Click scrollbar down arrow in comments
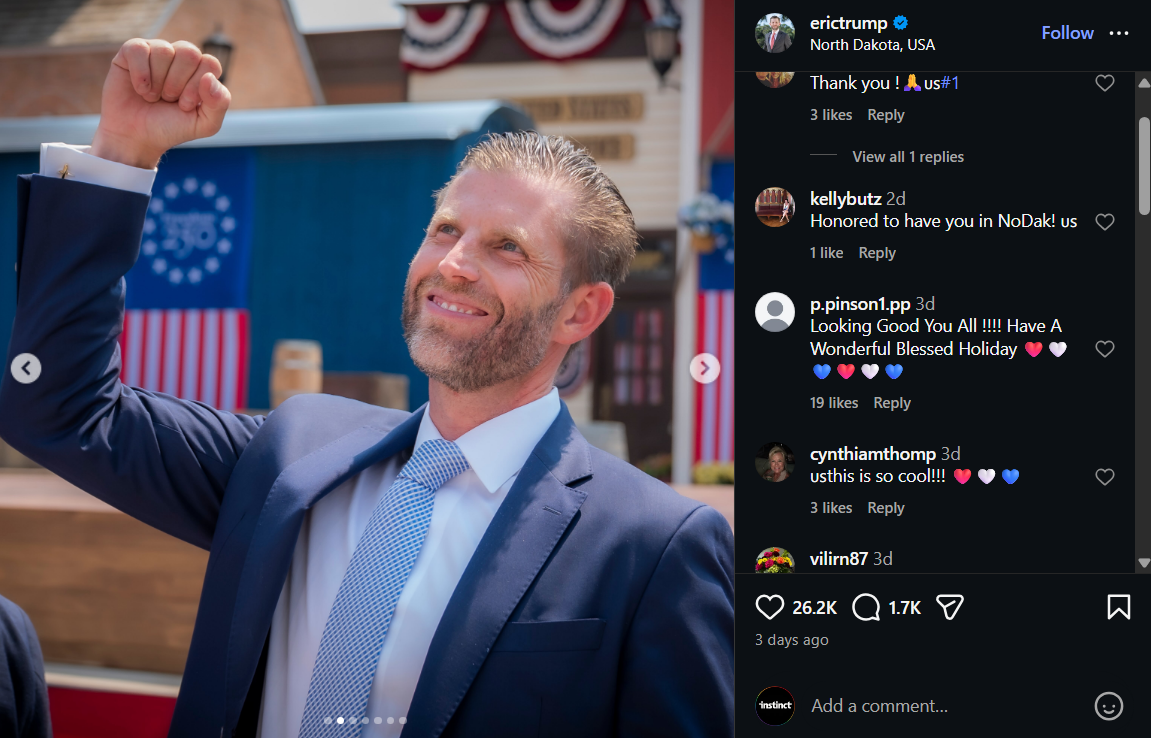 tap(1144, 563)
